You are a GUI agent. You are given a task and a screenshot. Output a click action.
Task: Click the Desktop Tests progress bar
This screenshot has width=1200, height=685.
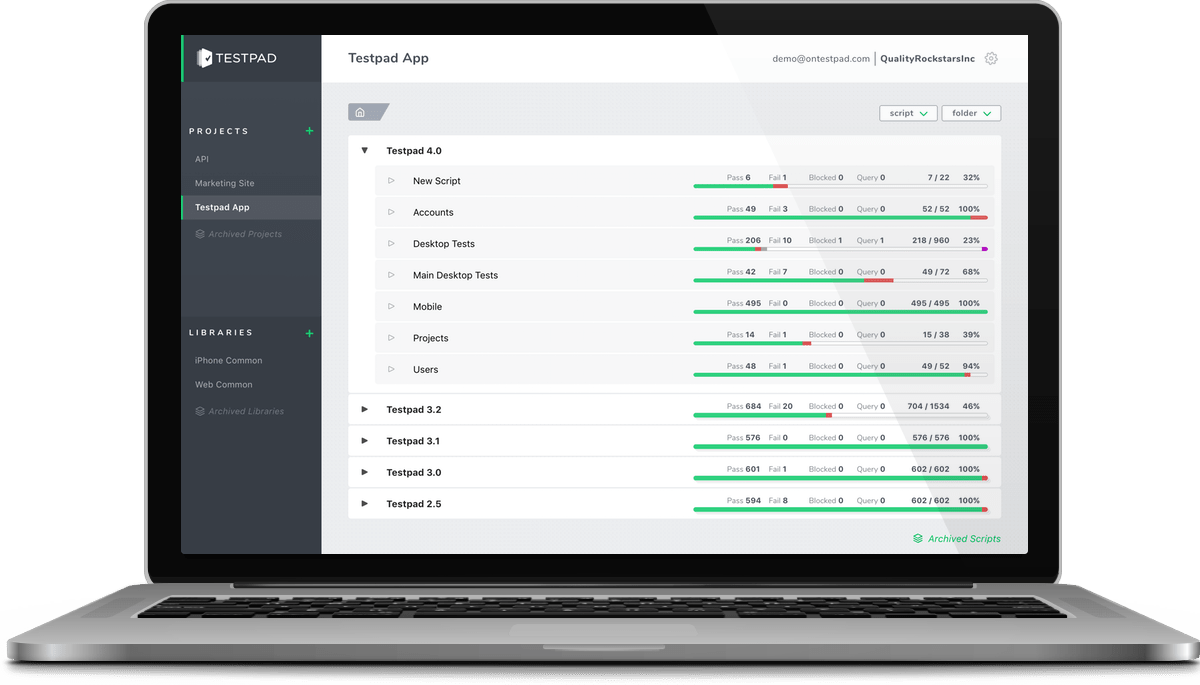(x=840, y=249)
